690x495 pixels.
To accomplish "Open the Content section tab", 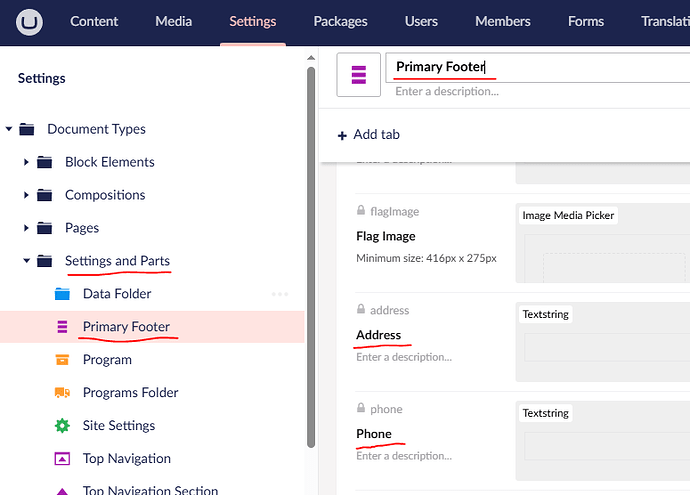I will (x=94, y=21).
